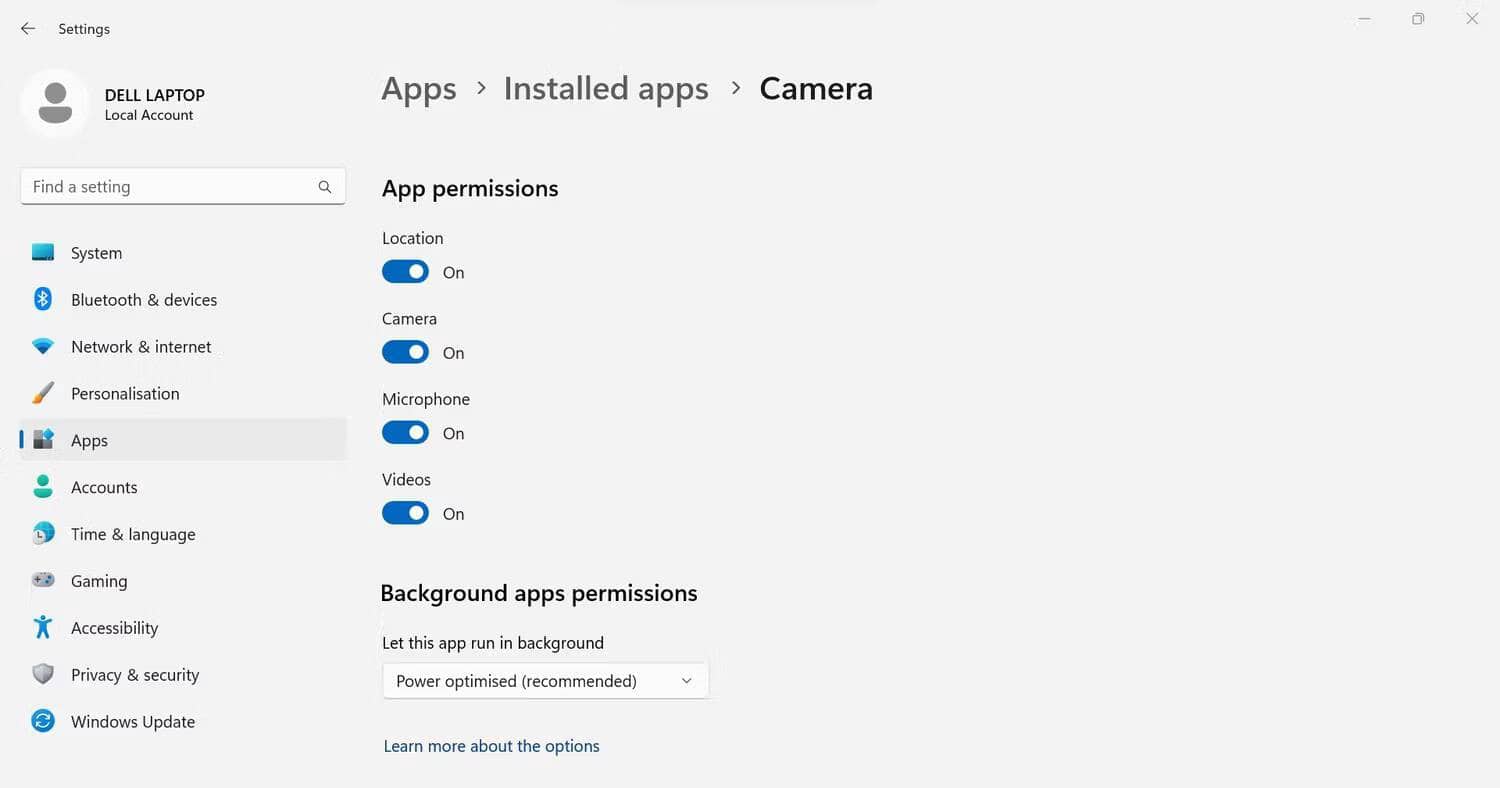The width and height of the screenshot is (1500, 788).
Task: Disable the Videos permission
Action: pyautogui.click(x=405, y=512)
